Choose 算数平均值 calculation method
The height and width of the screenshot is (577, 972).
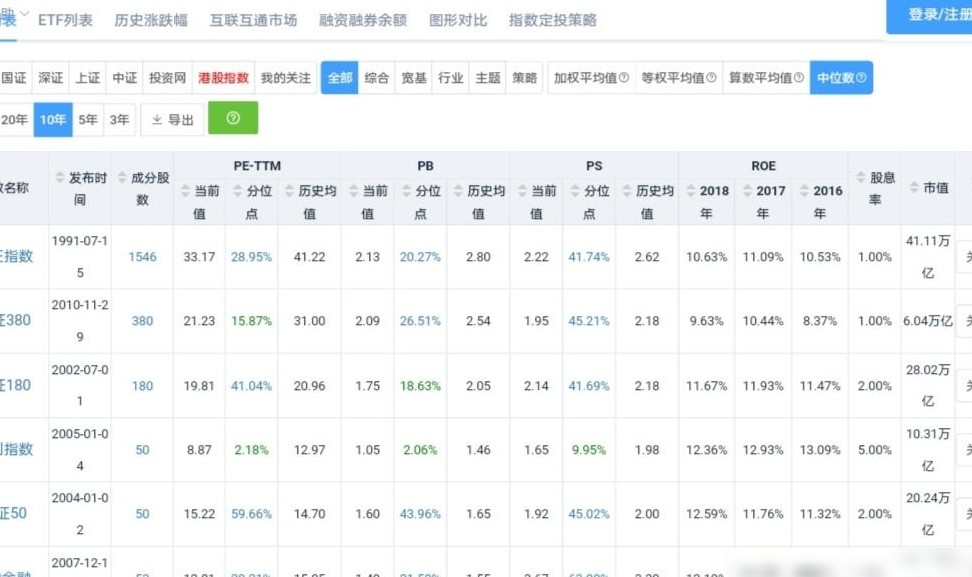pyautogui.click(x=766, y=77)
